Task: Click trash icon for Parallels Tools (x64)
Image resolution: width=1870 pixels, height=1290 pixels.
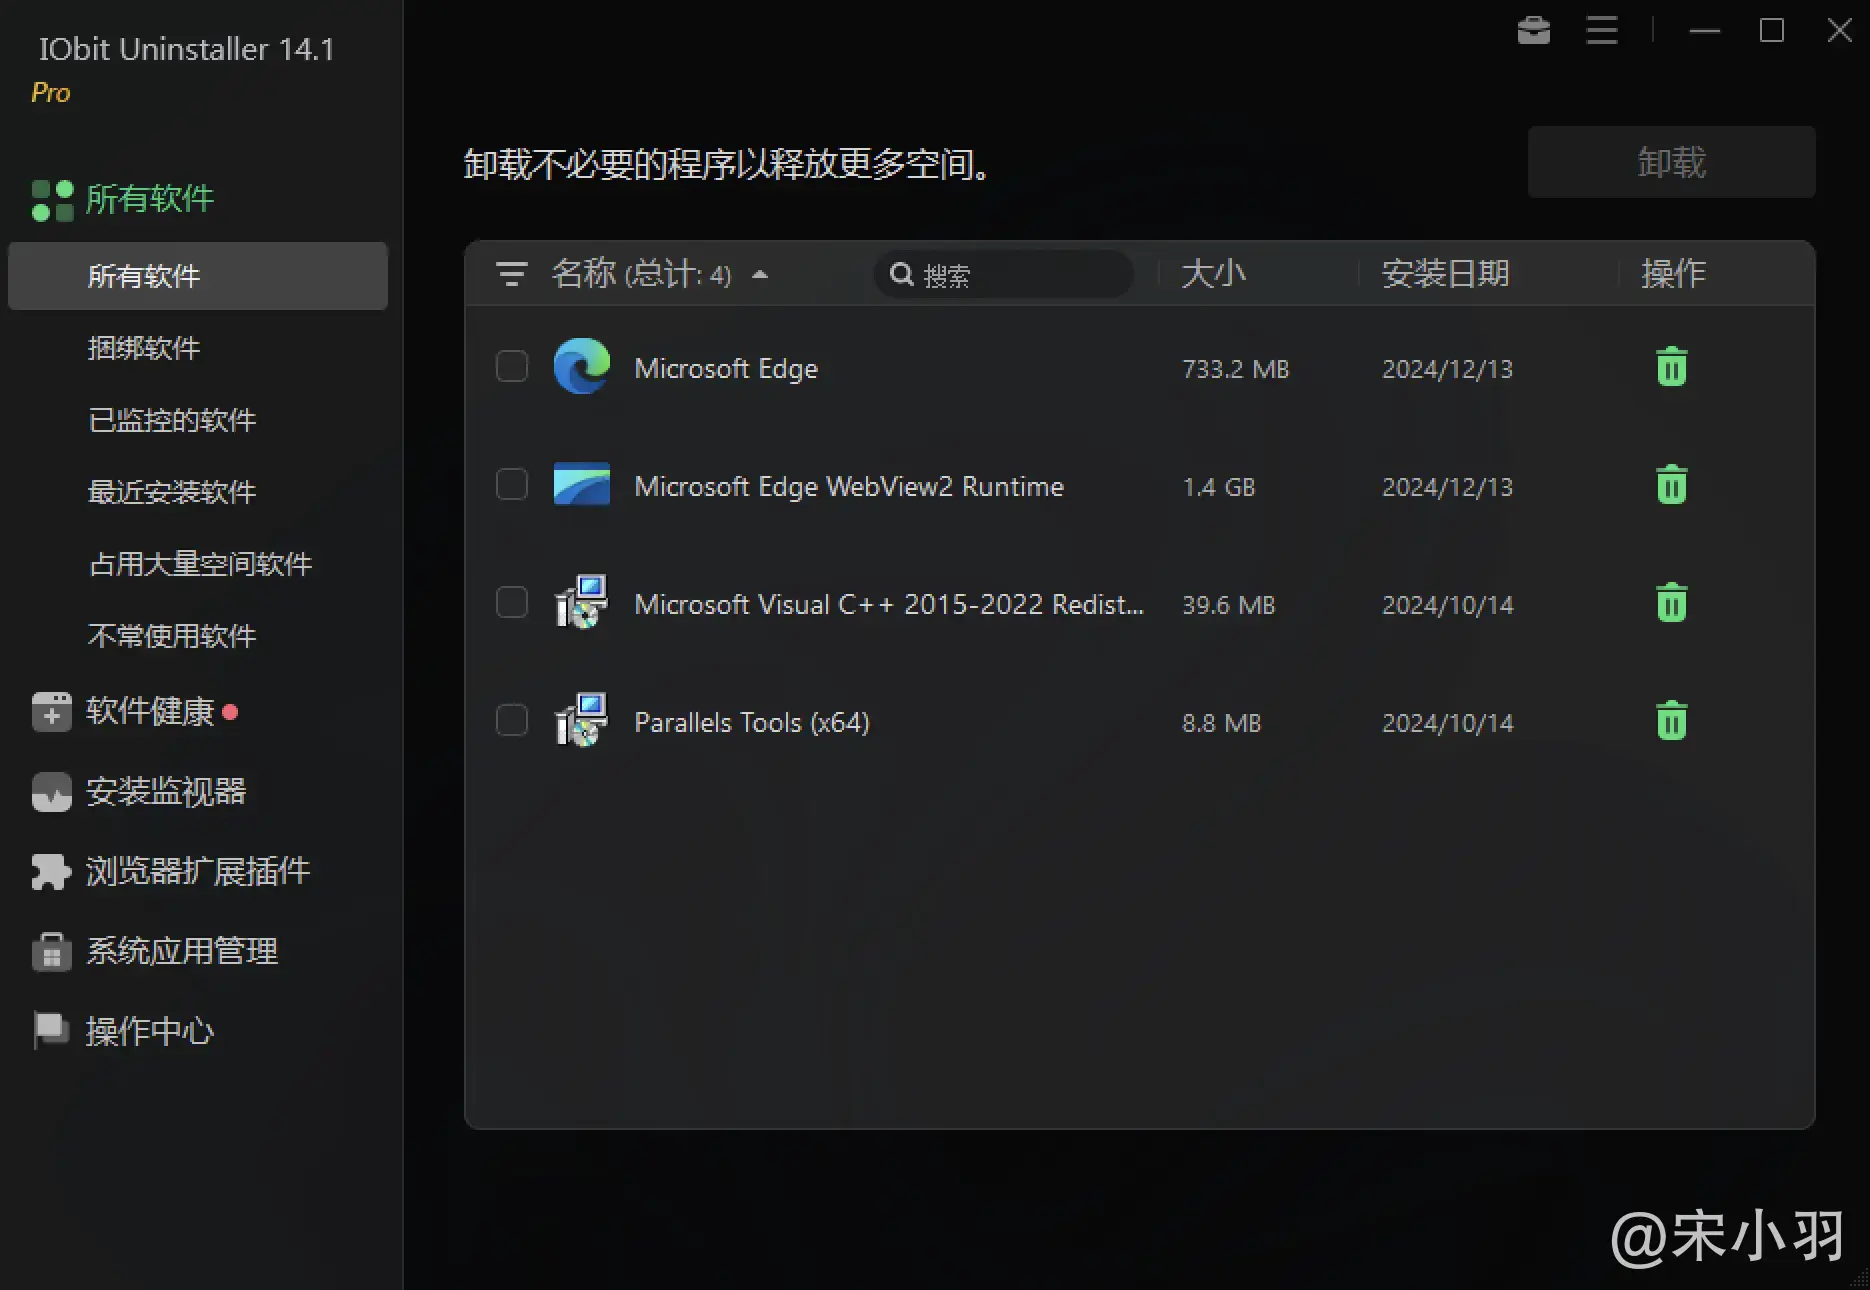Action: 1671,722
